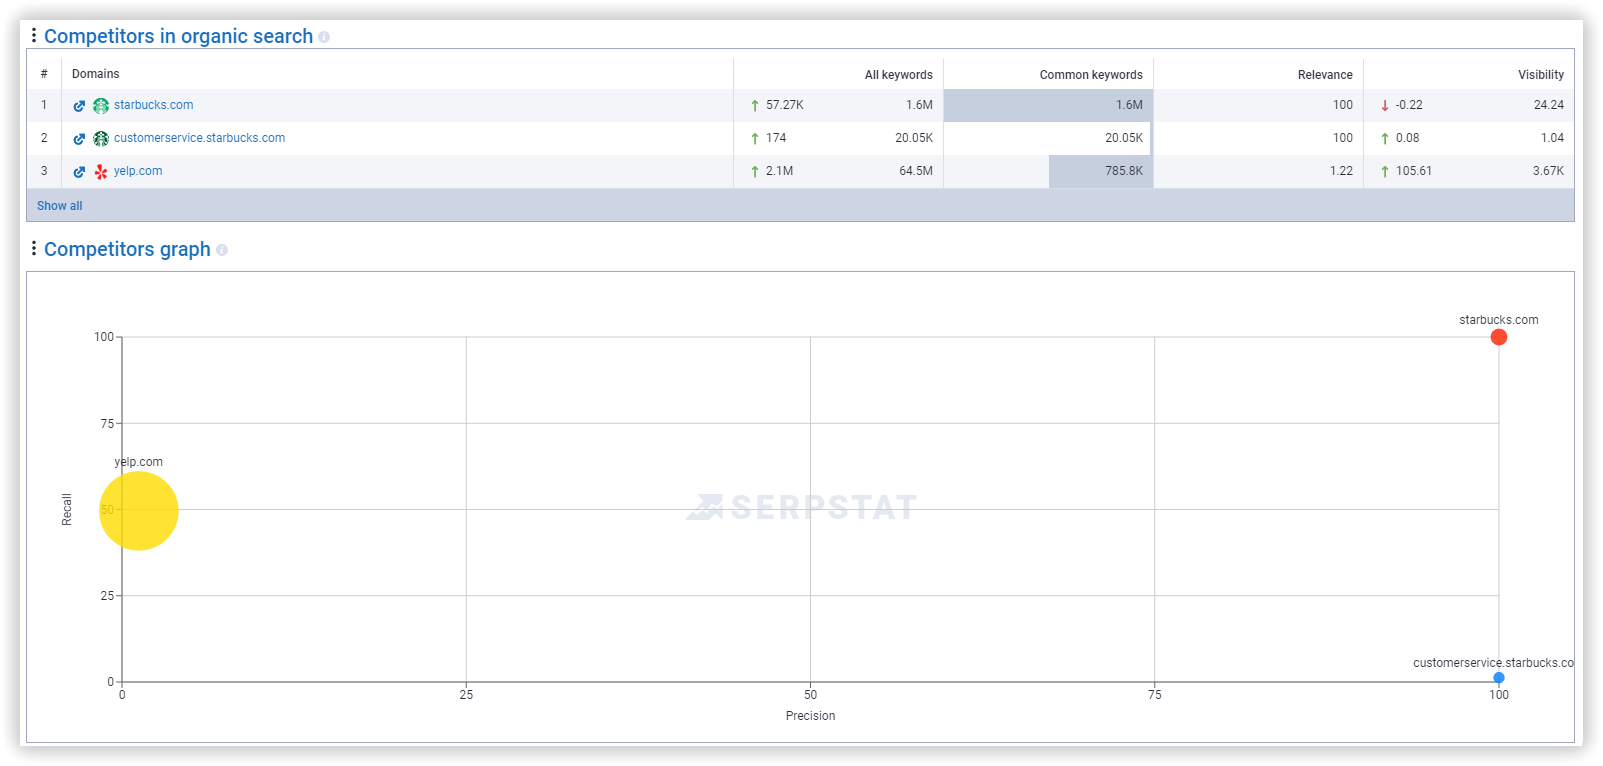Open customerservice.starbucks.com via external link icon
Viewport: 1603px width, 766px height.
pyautogui.click(x=79, y=139)
